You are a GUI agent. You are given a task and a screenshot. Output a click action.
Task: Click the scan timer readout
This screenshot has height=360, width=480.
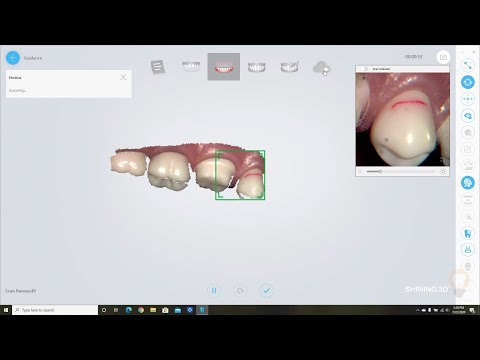[414, 57]
